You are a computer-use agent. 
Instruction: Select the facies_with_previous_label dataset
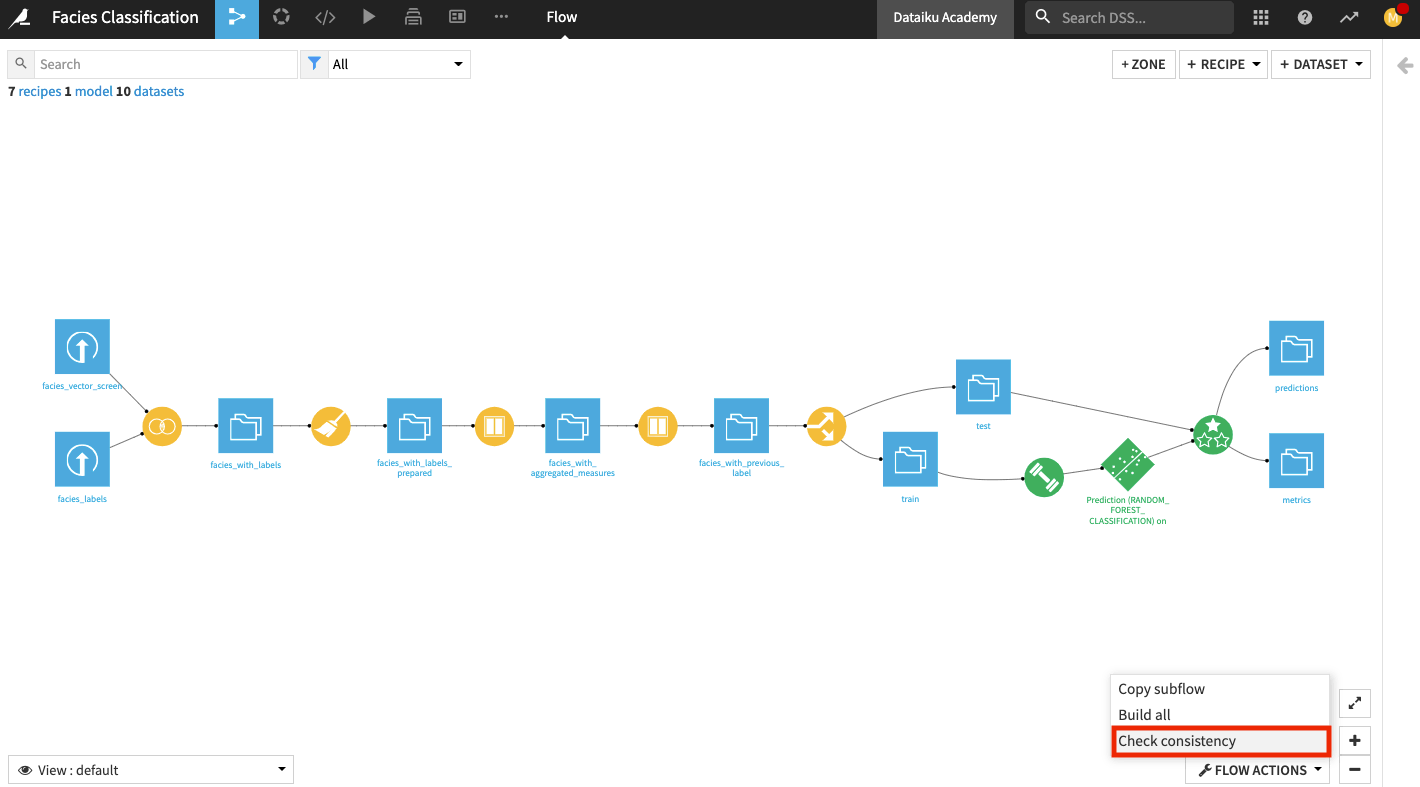741,426
